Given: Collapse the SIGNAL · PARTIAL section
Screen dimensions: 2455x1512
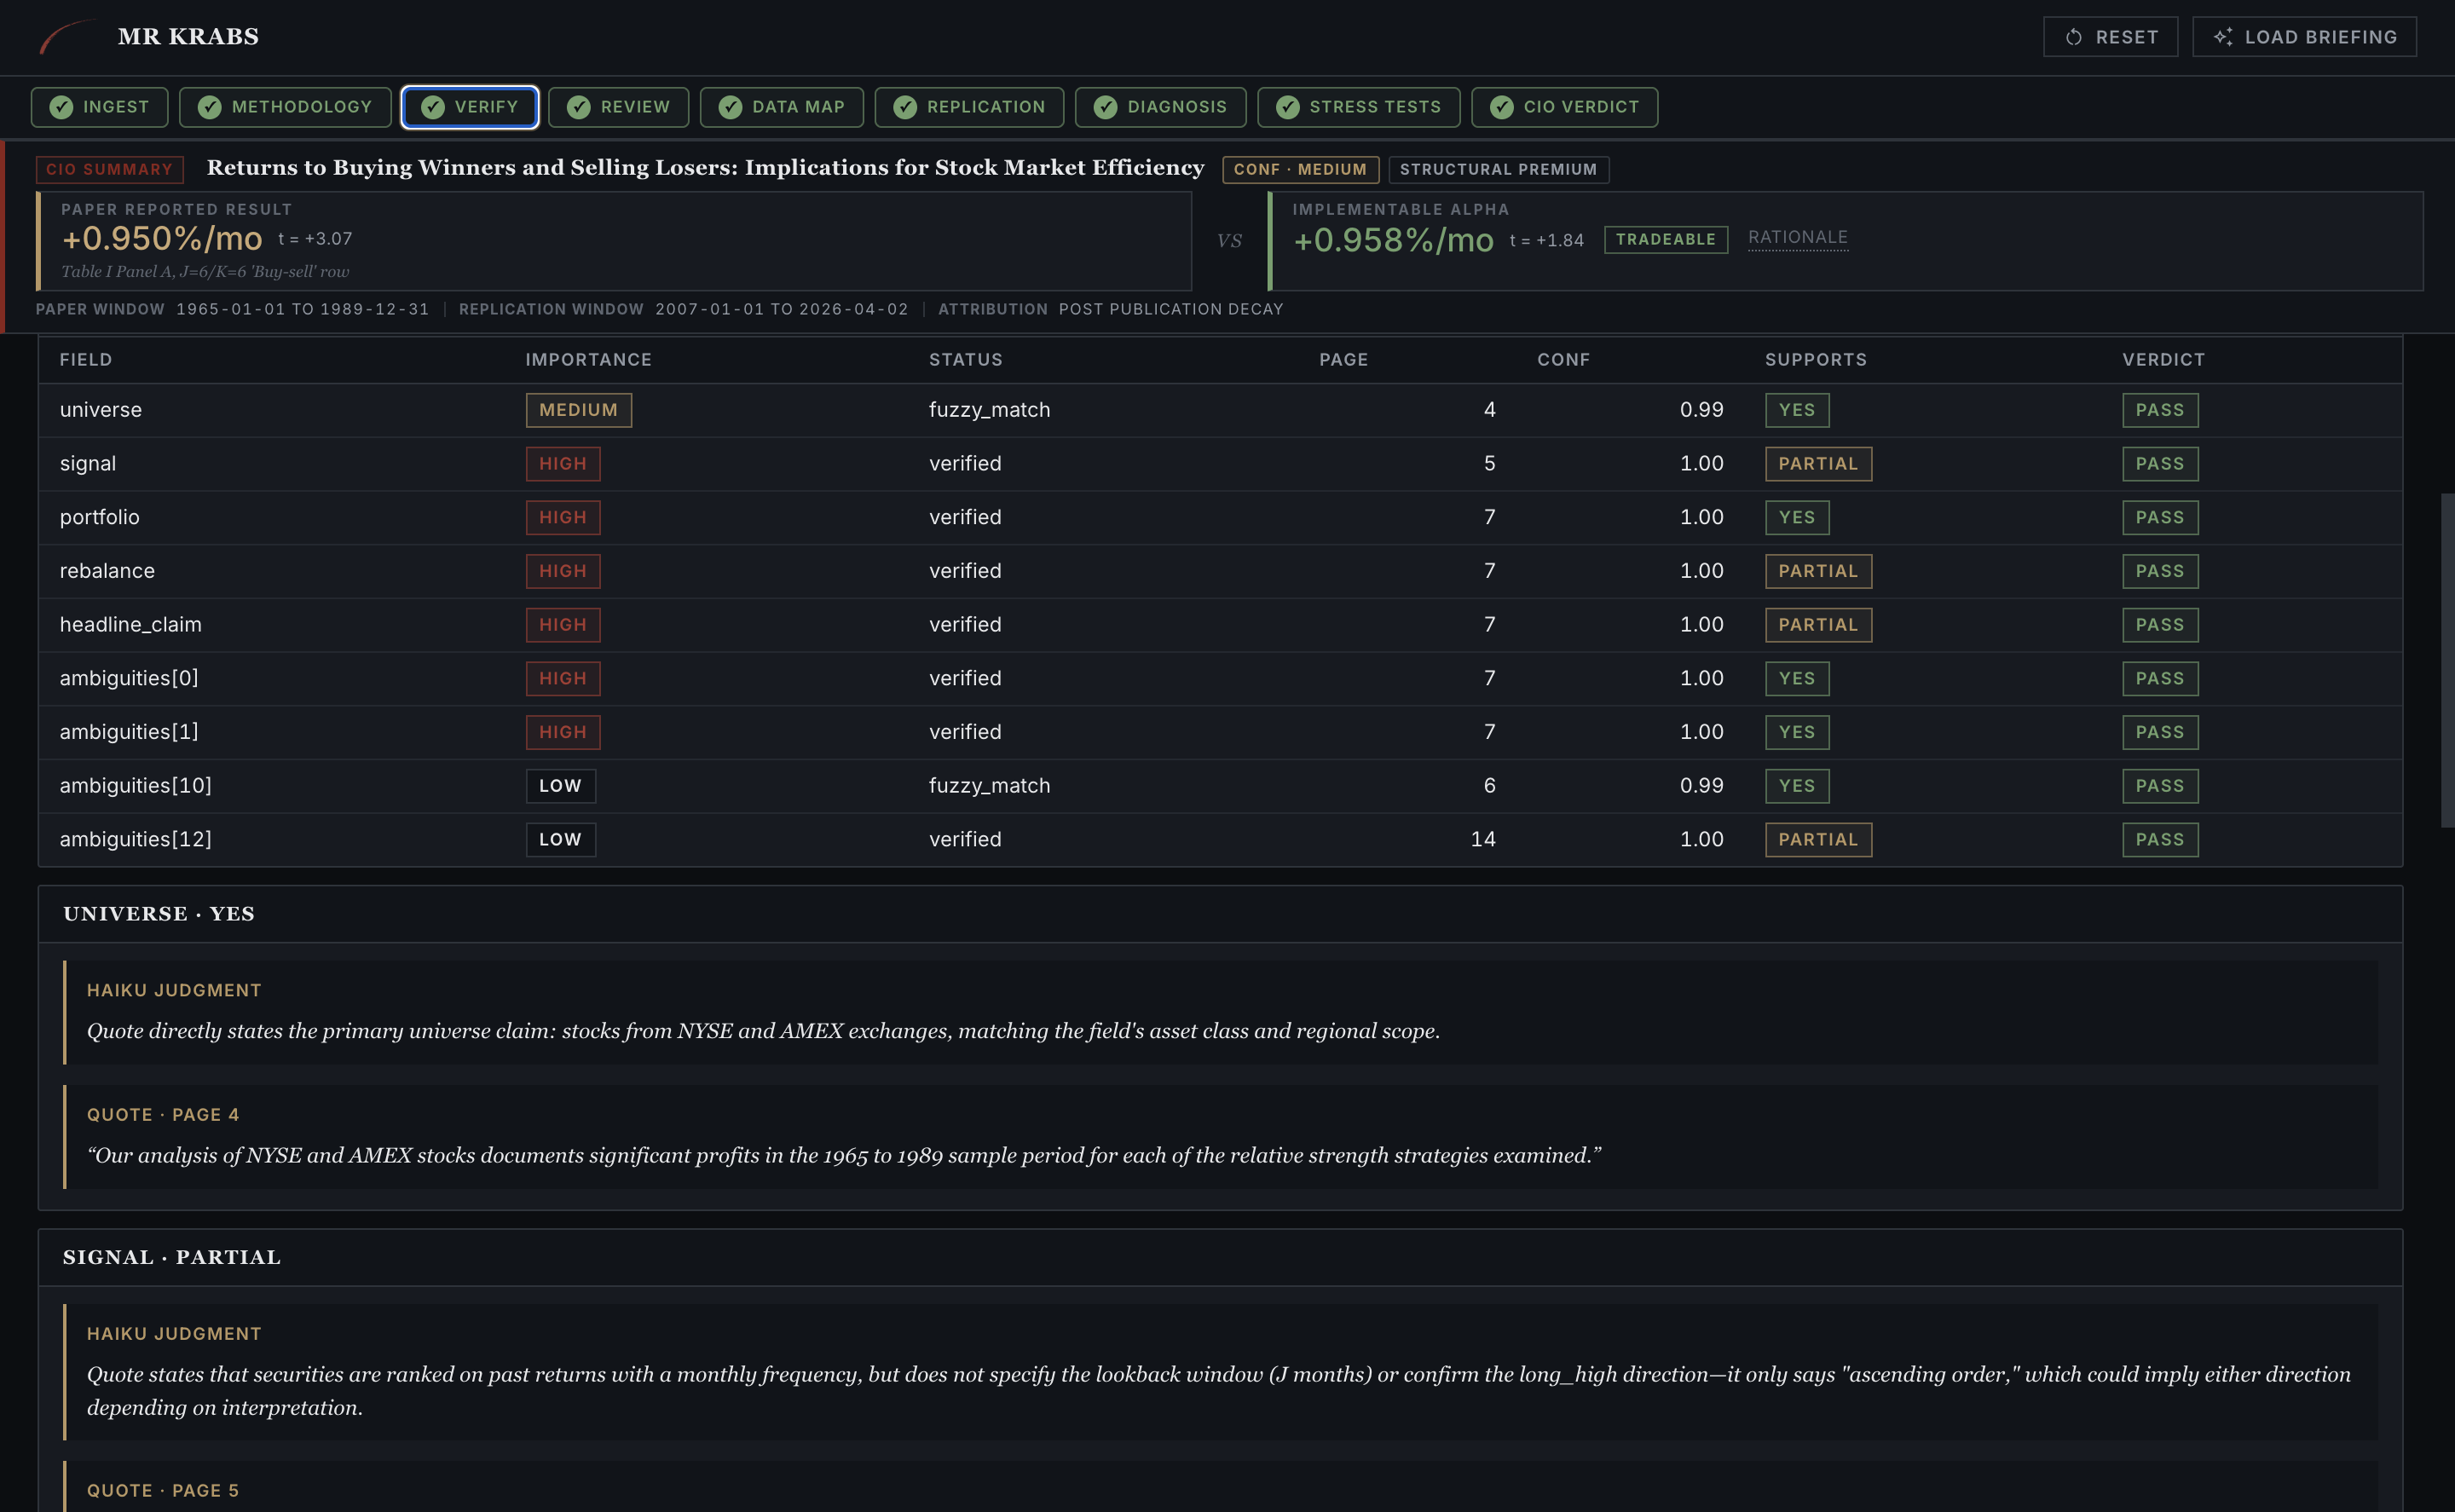Looking at the screenshot, I should coord(171,1257).
